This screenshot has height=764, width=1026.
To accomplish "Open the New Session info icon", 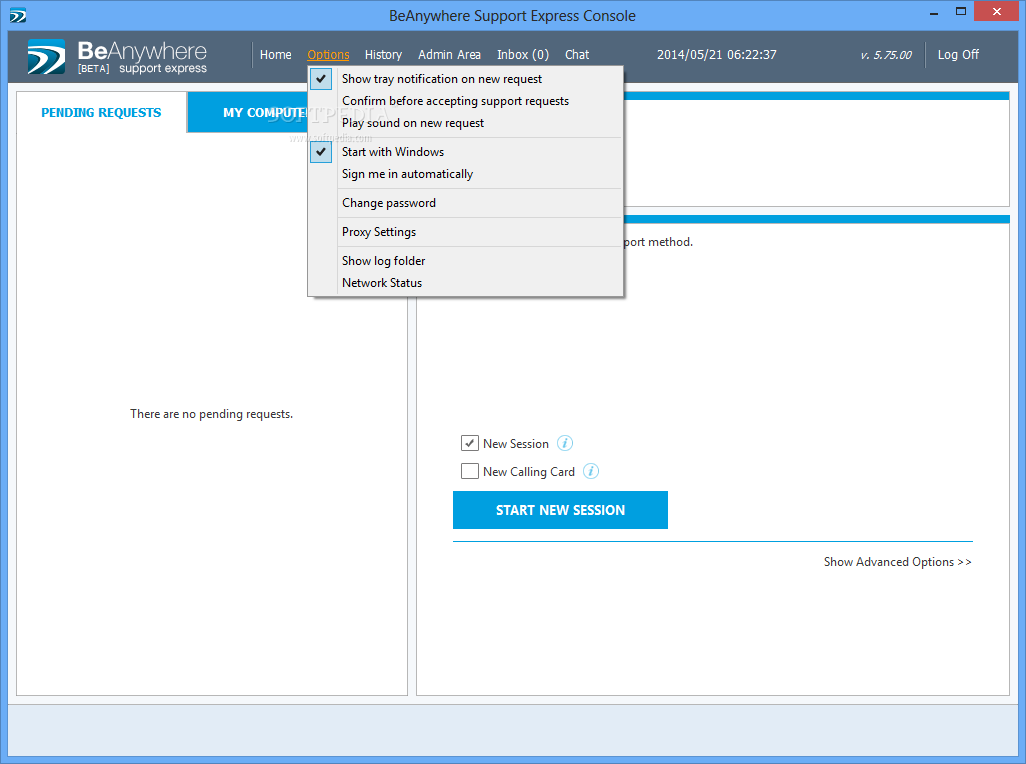I will (565, 443).
